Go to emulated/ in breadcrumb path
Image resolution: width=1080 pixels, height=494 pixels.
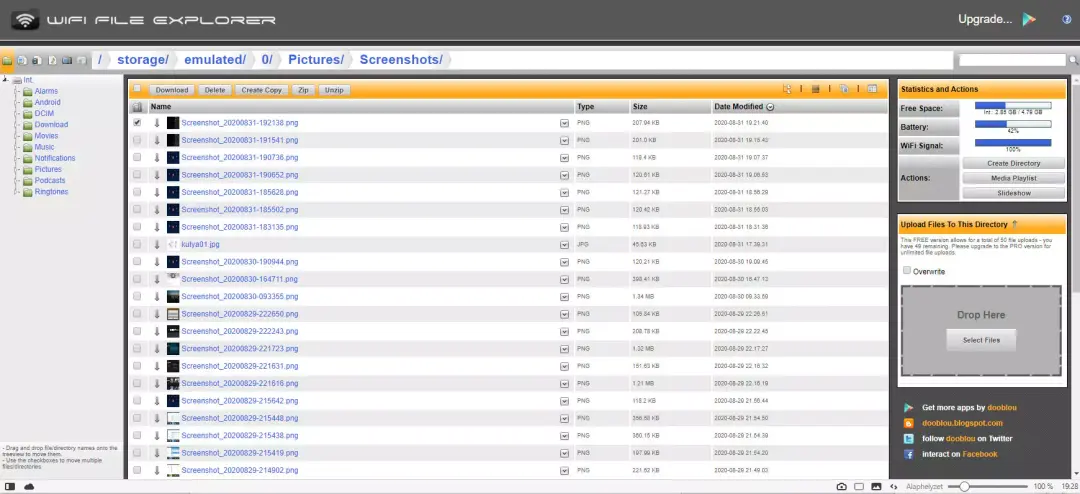pos(215,60)
